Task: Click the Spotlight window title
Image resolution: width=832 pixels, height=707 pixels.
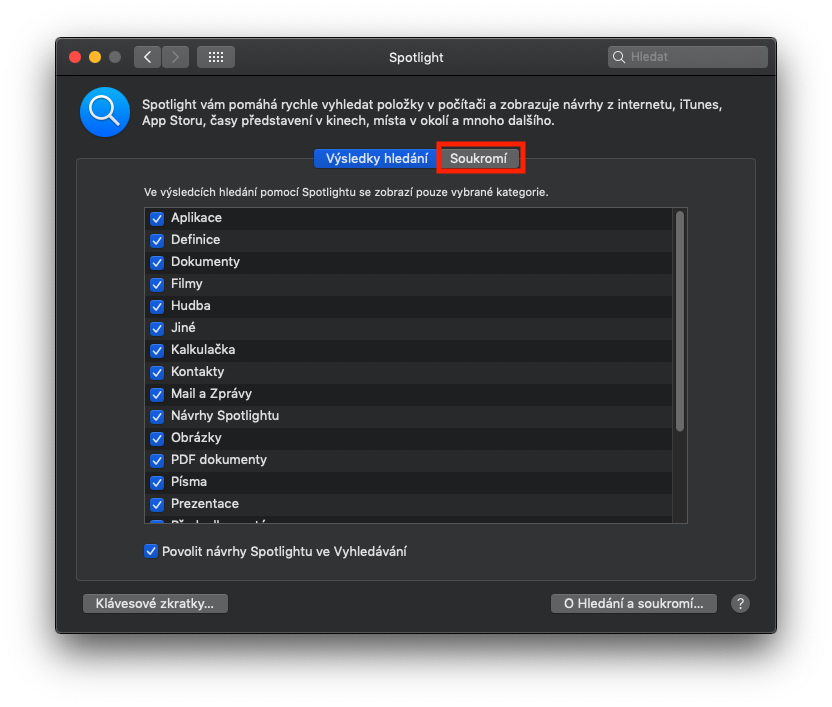Action: click(416, 57)
